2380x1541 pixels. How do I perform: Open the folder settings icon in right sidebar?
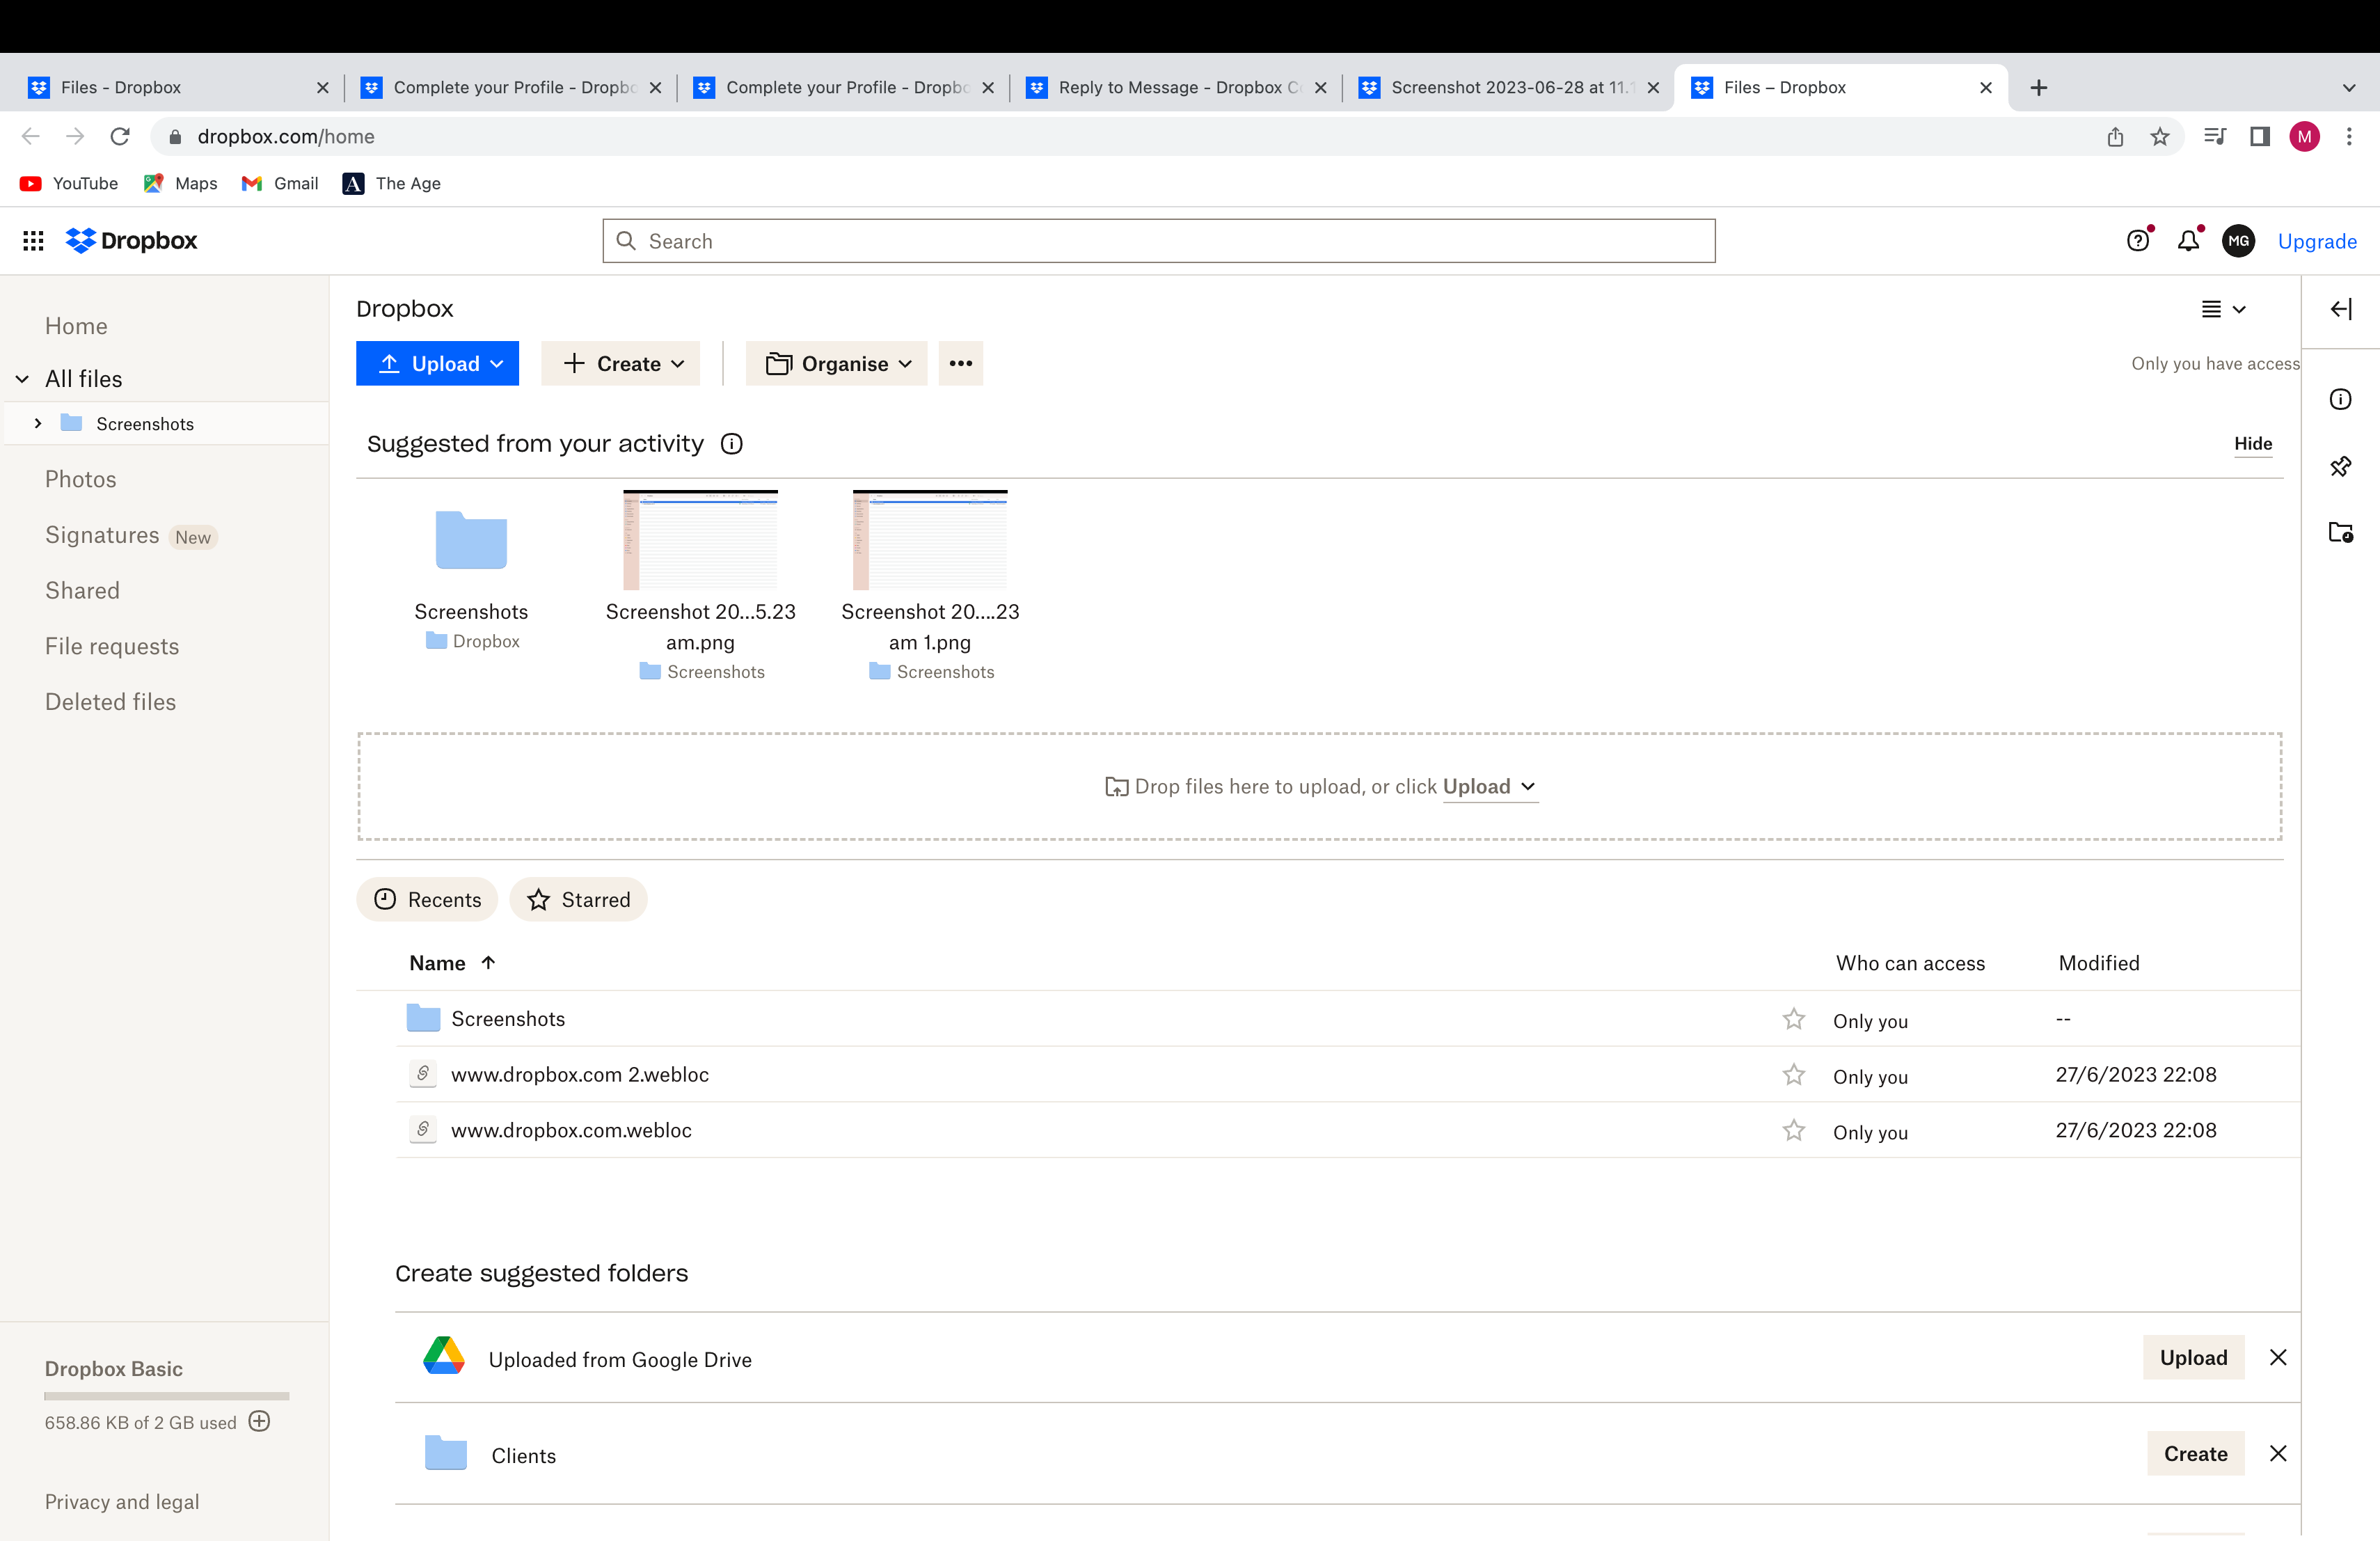(2341, 532)
